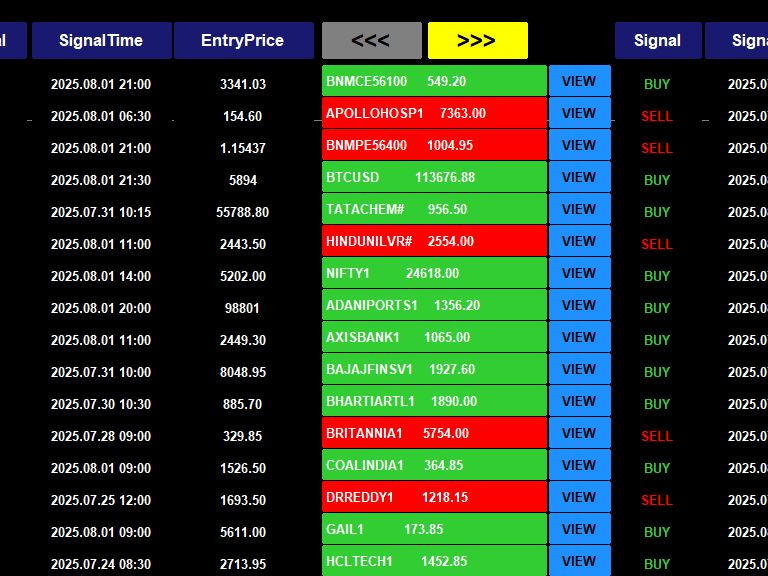This screenshot has width=768, height=576.
Task: Click BUY signal in BTCUSD row
Action: click(657, 180)
